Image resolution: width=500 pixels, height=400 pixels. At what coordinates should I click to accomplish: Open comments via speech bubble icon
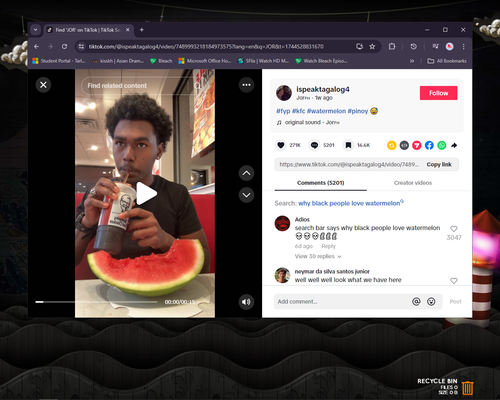point(314,145)
